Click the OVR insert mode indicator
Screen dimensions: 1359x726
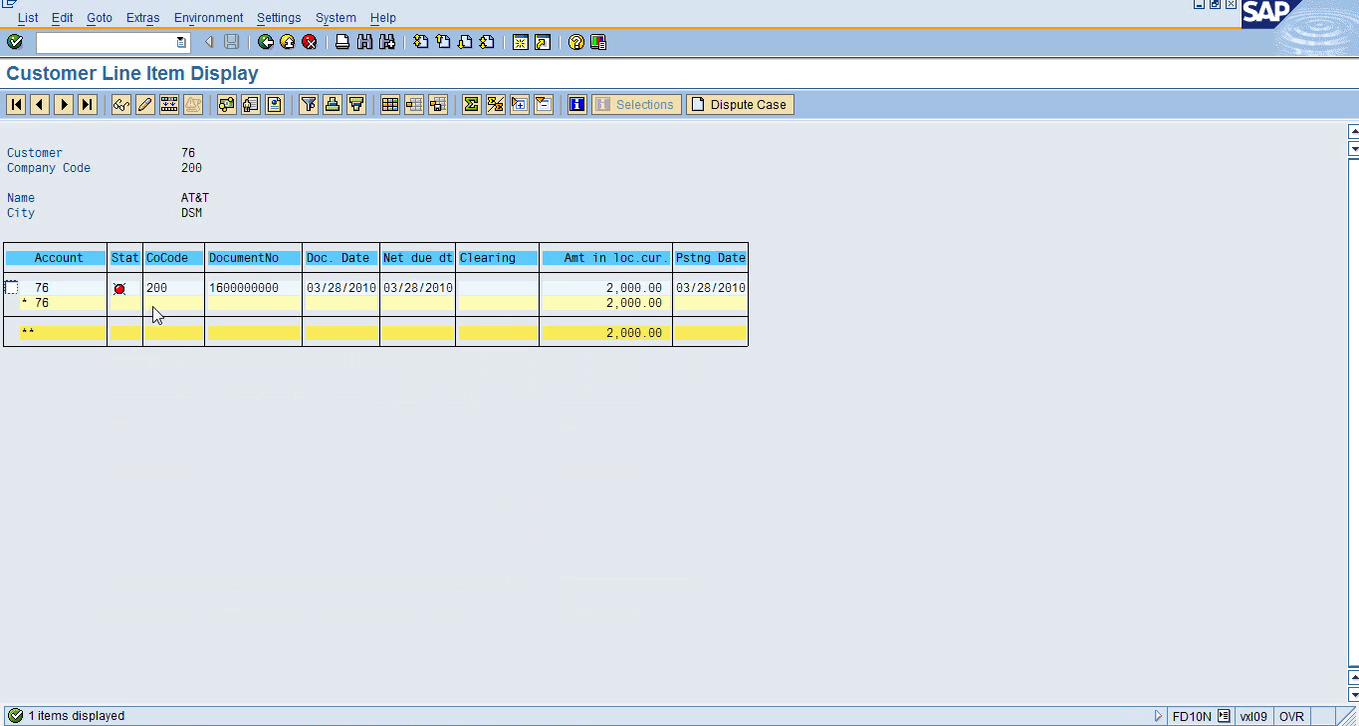point(1292,716)
